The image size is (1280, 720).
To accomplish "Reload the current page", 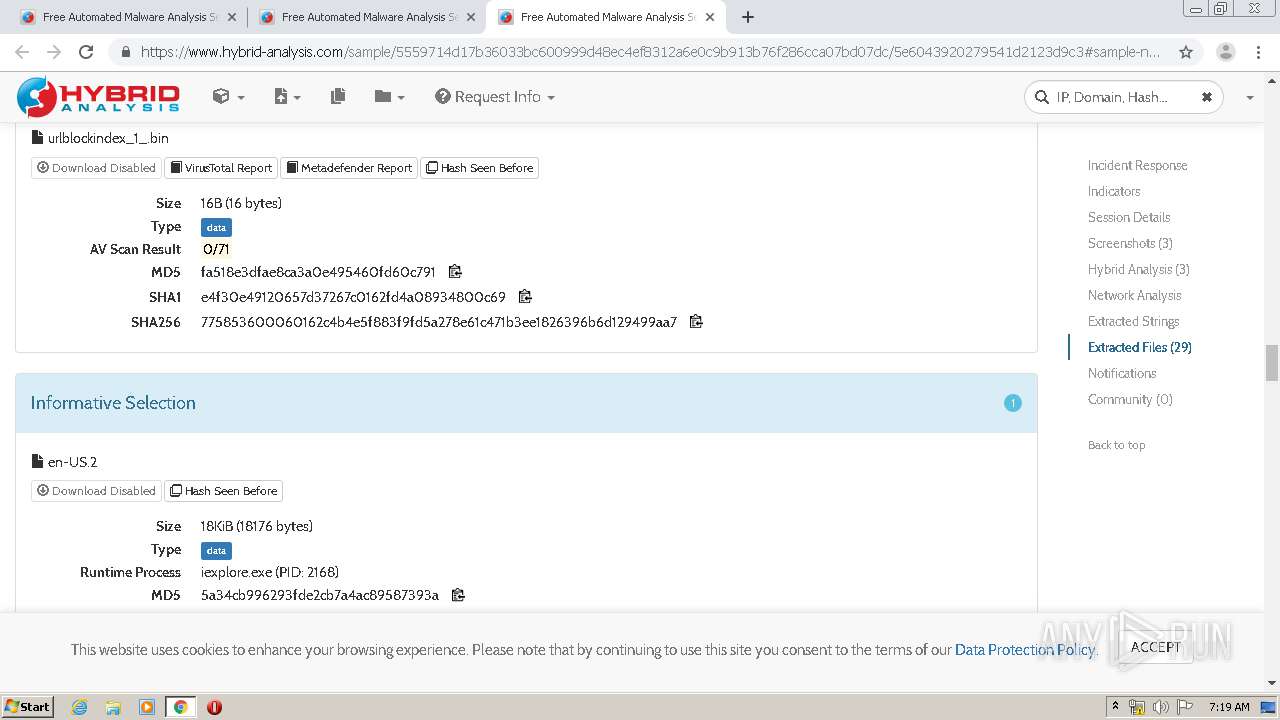I will [86, 52].
